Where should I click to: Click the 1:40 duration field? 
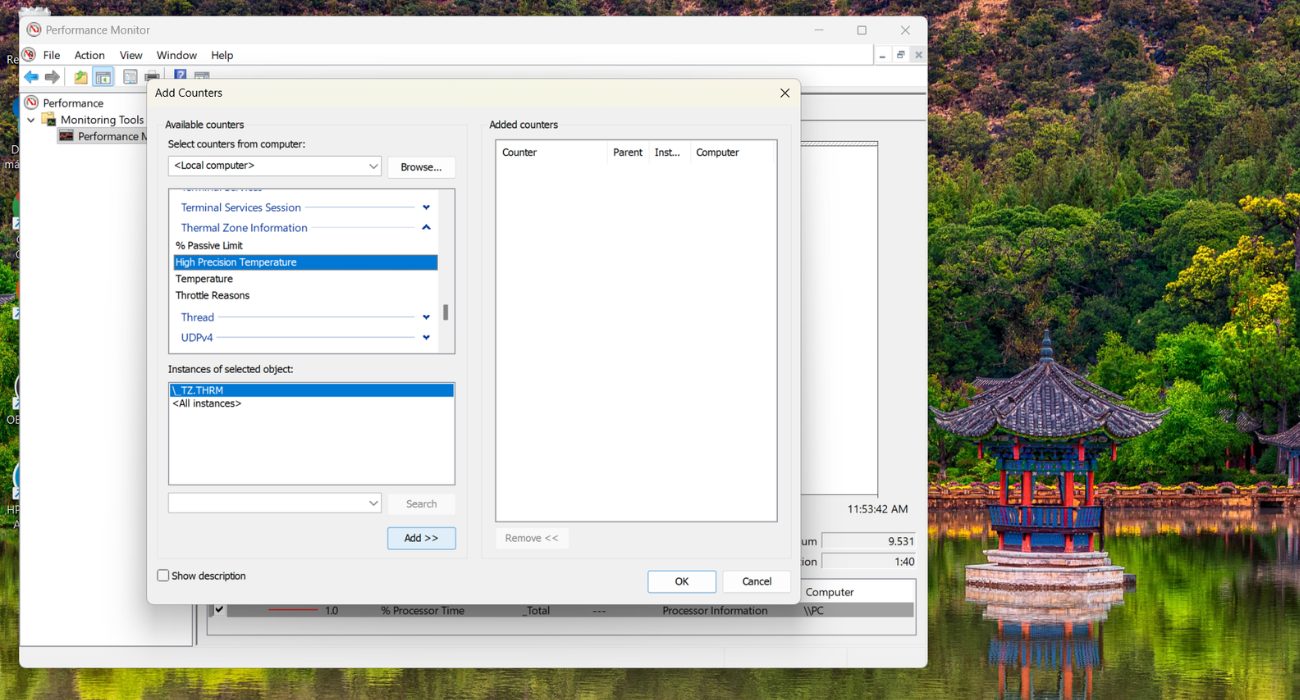pyautogui.click(x=868, y=562)
